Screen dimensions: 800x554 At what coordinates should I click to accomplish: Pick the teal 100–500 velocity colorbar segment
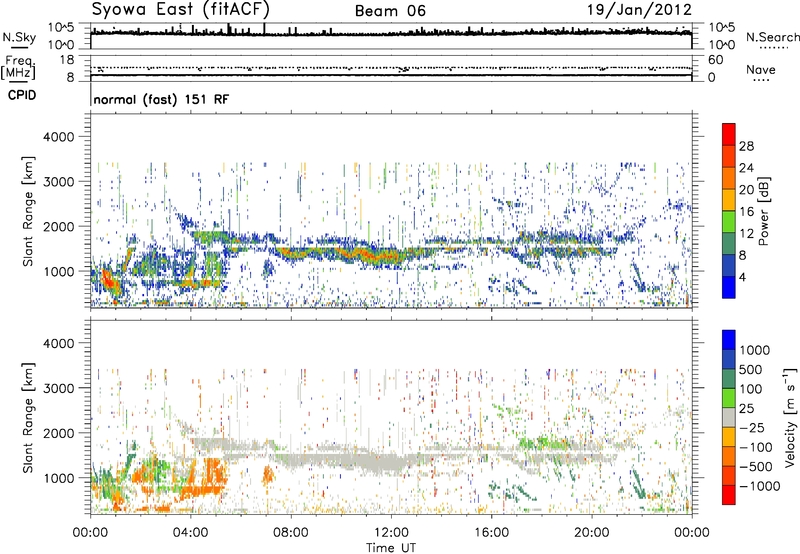[729, 379]
